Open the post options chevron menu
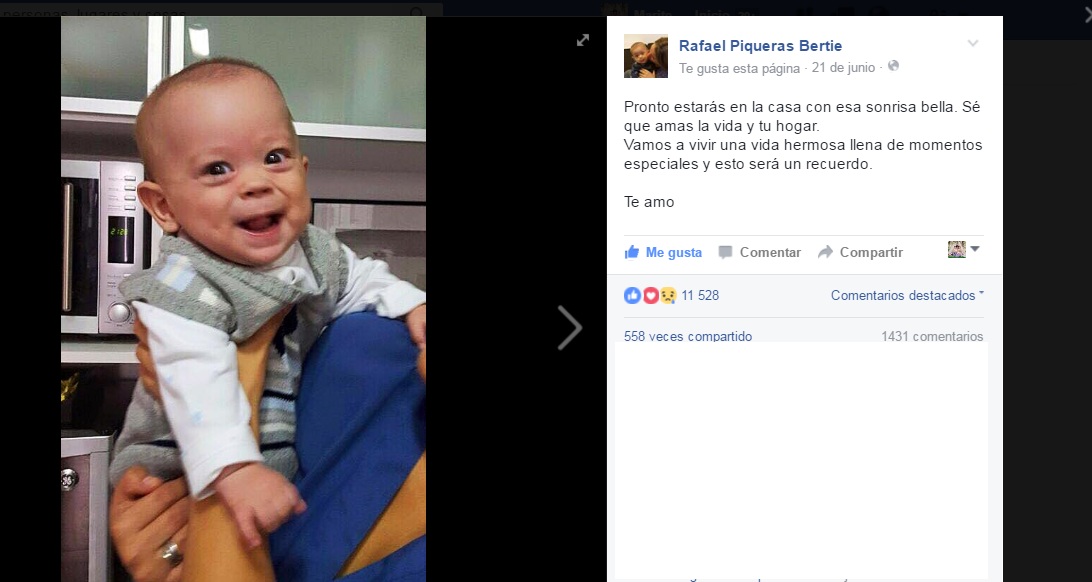This screenshot has width=1092, height=582. pyautogui.click(x=973, y=44)
